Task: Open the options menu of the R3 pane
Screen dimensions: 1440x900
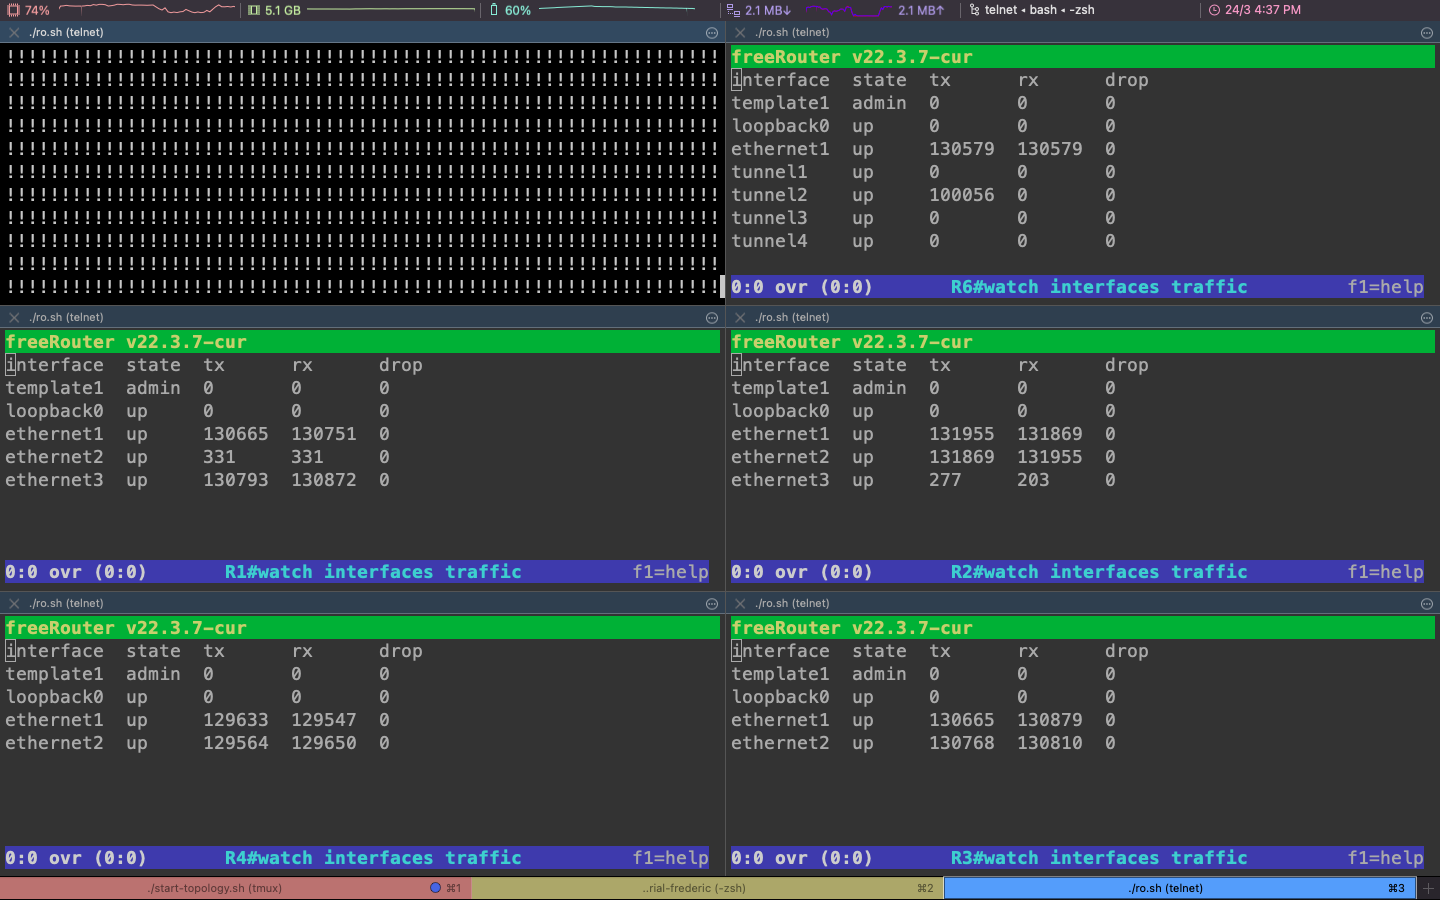Action: pos(1426,604)
